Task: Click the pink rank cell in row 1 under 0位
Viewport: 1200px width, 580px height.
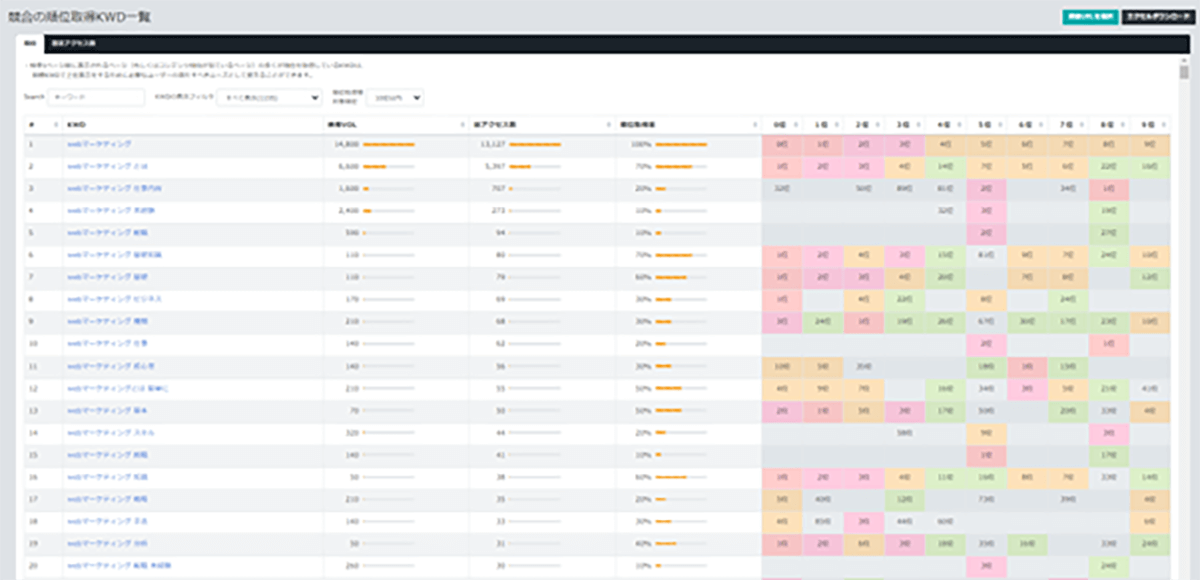Action: point(781,144)
